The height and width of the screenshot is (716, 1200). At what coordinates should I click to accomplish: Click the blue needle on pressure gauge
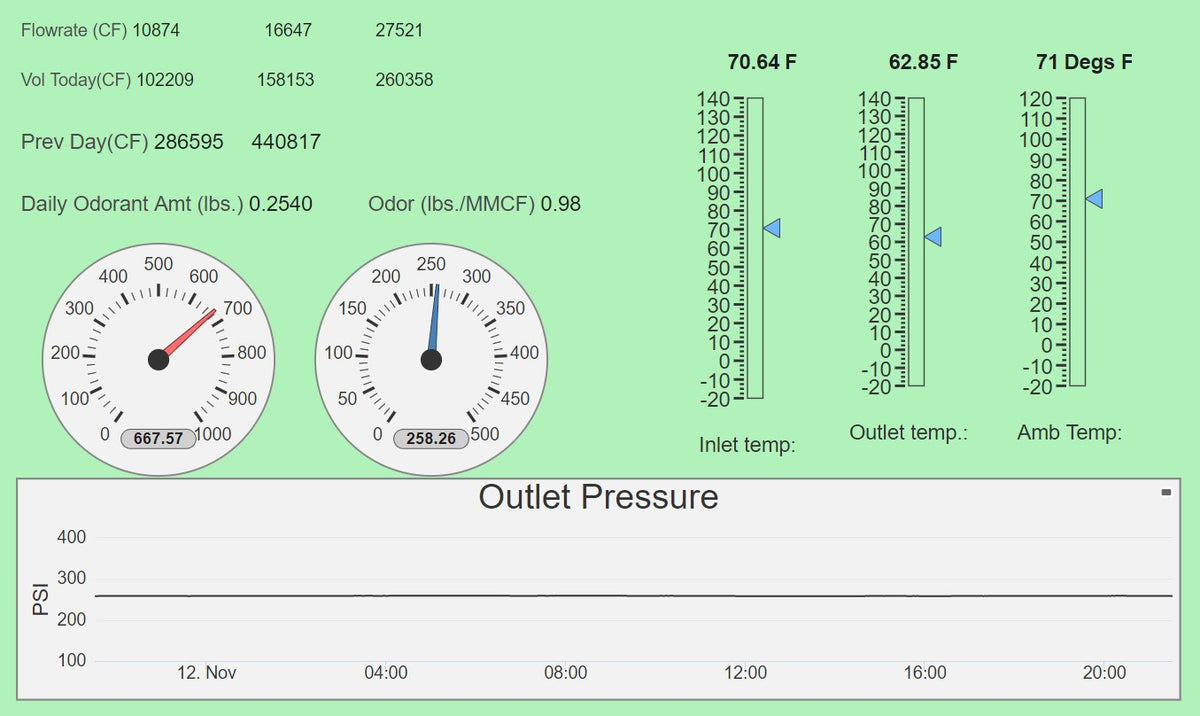pyautogui.click(x=434, y=322)
